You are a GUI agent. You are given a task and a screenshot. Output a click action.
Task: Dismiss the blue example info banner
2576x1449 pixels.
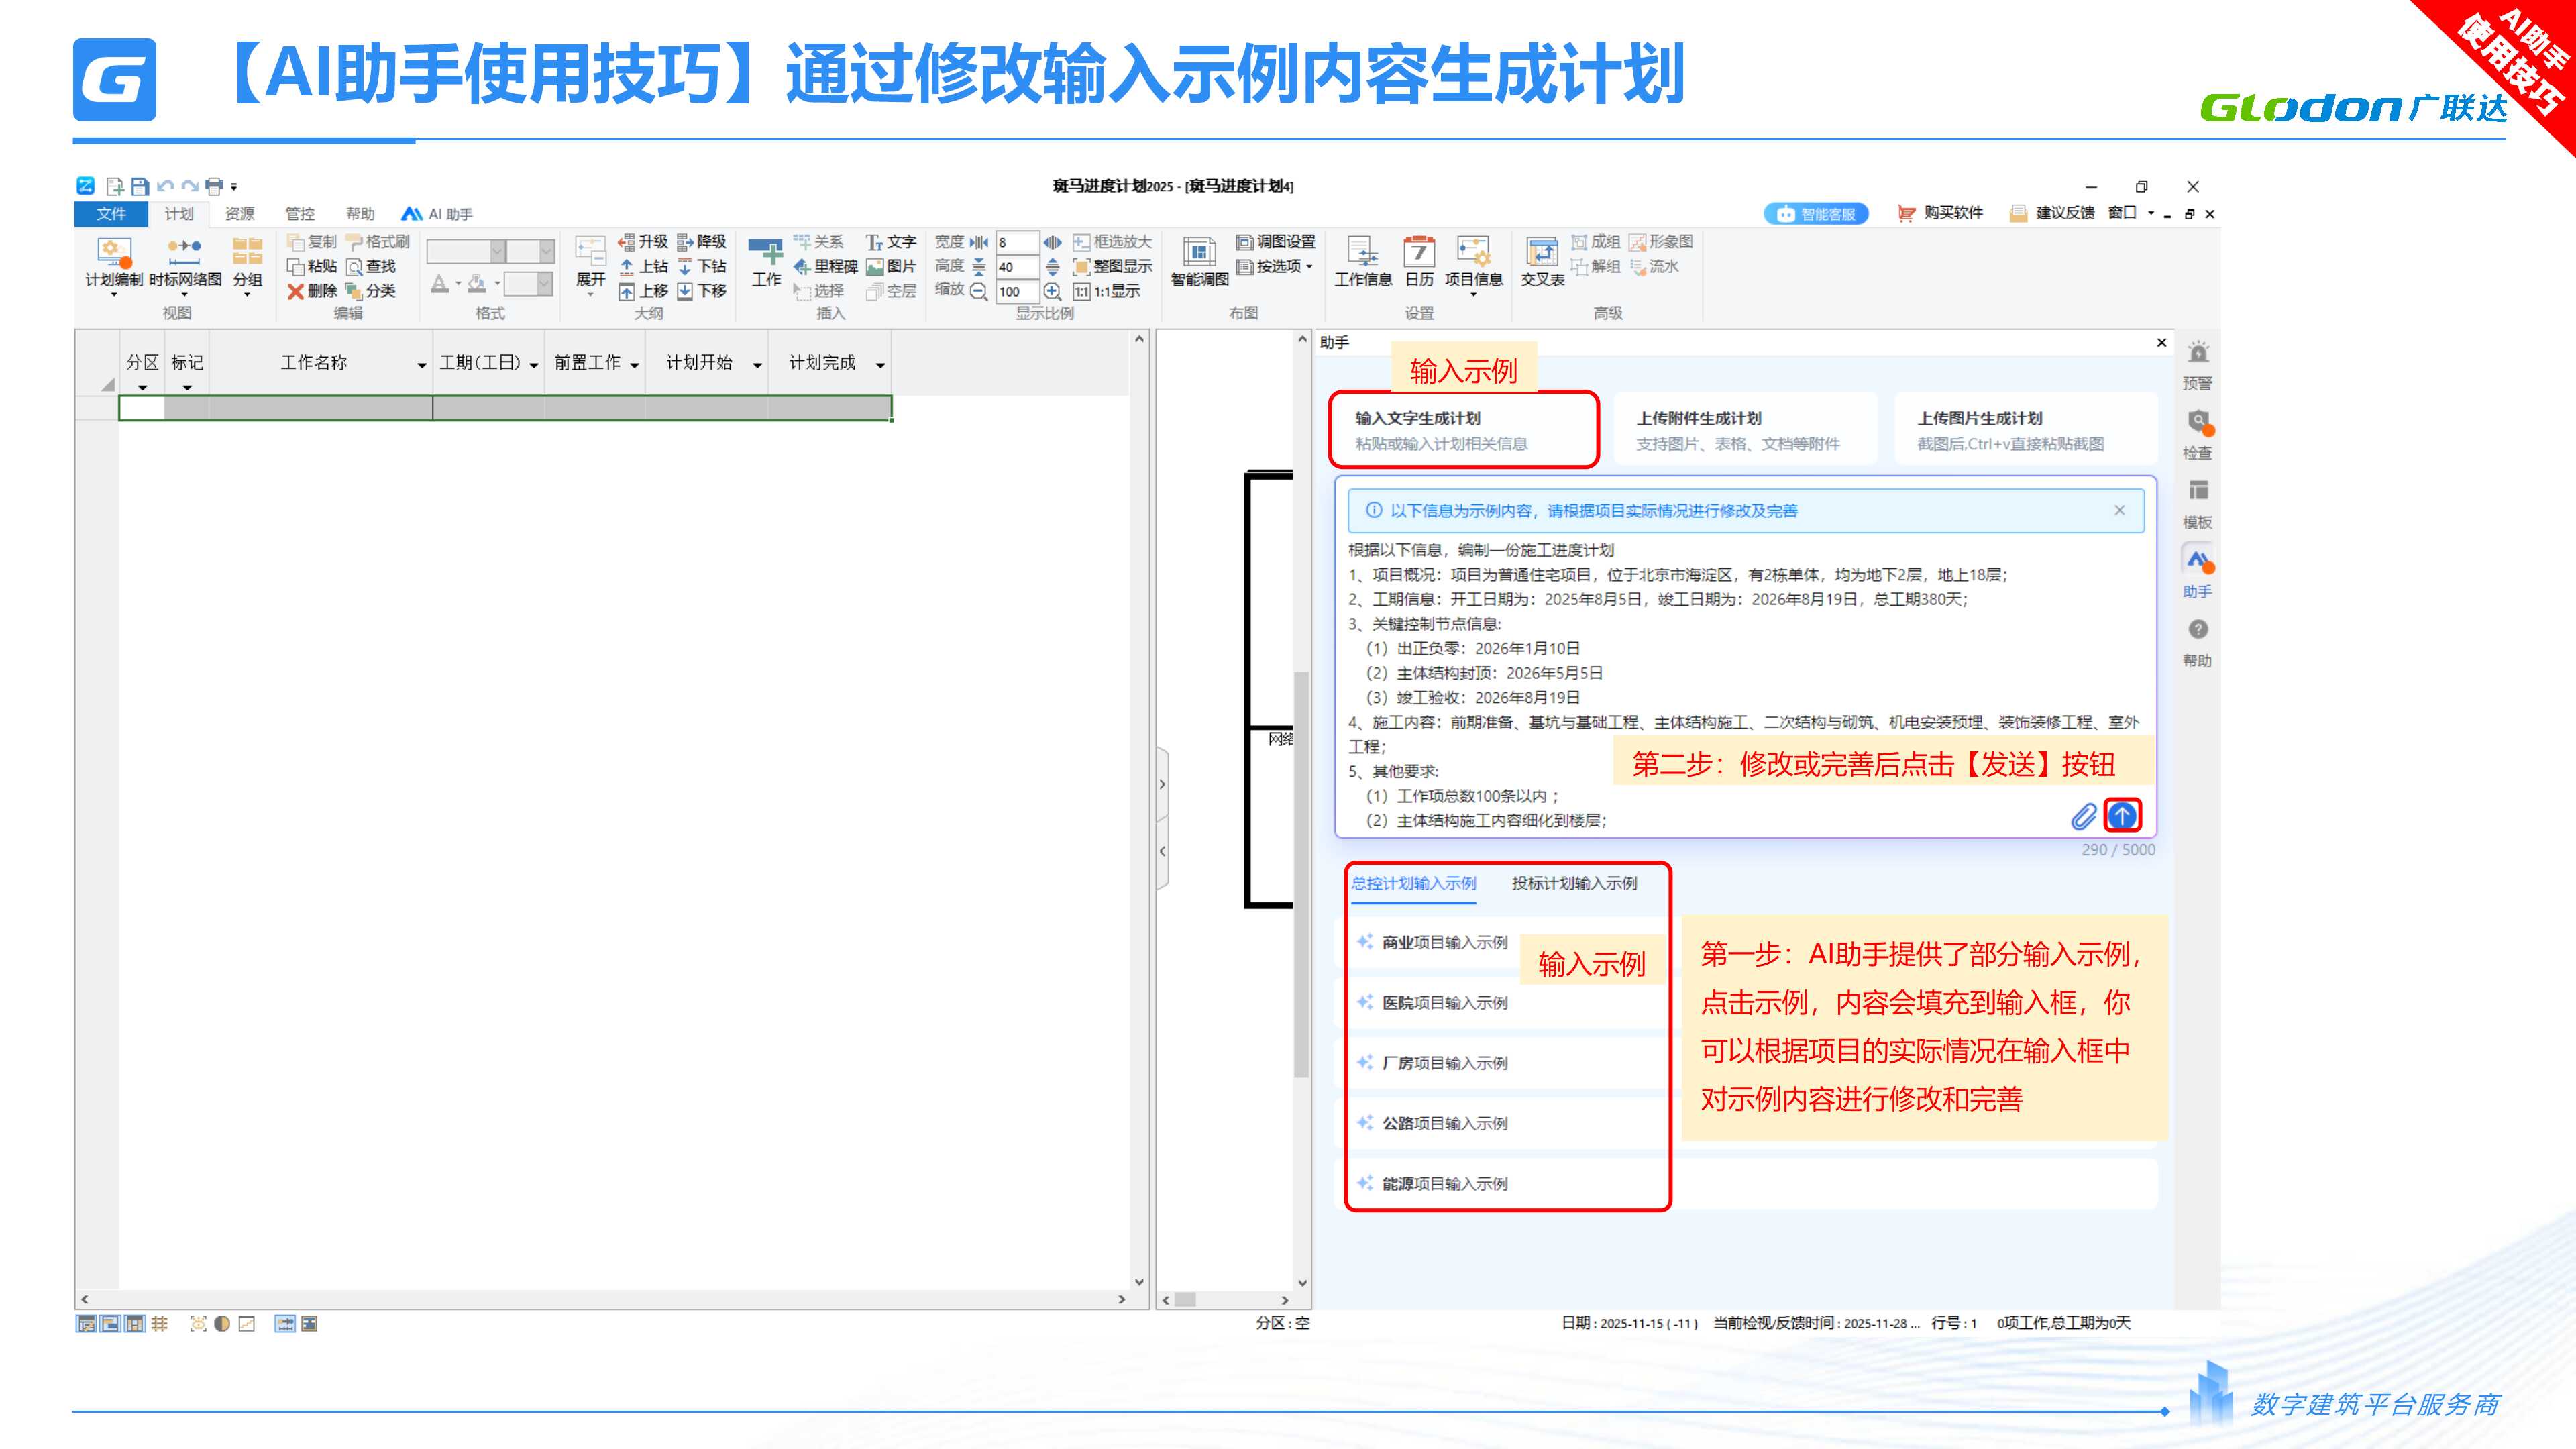point(2119,510)
